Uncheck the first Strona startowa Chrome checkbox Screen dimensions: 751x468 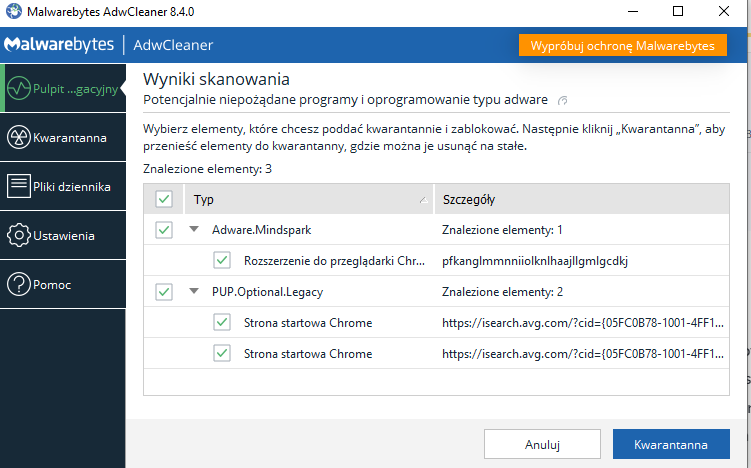click(222, 322)
